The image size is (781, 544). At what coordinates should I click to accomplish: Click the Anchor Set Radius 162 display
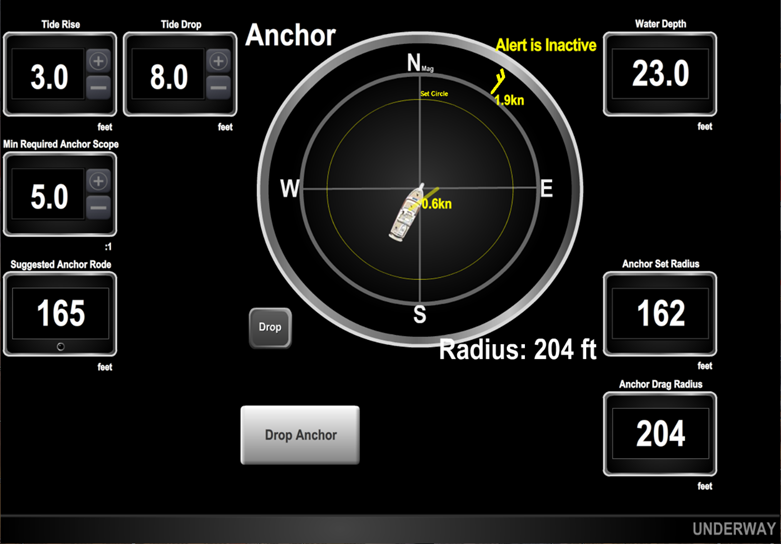(660, 313)
